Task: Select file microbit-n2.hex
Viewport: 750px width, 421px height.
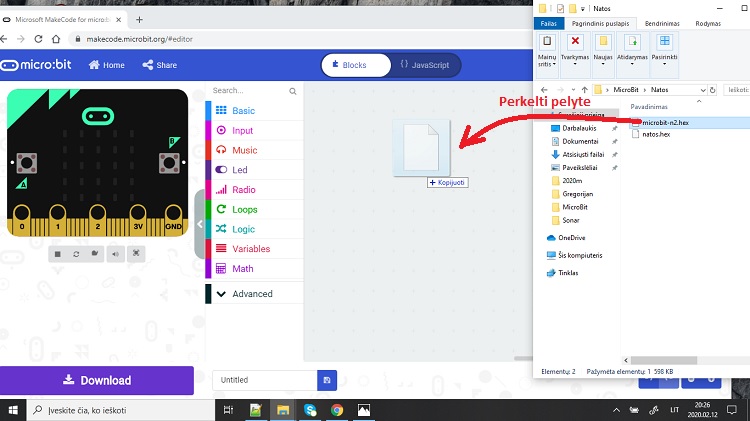Action: click(x=665, y=122)
